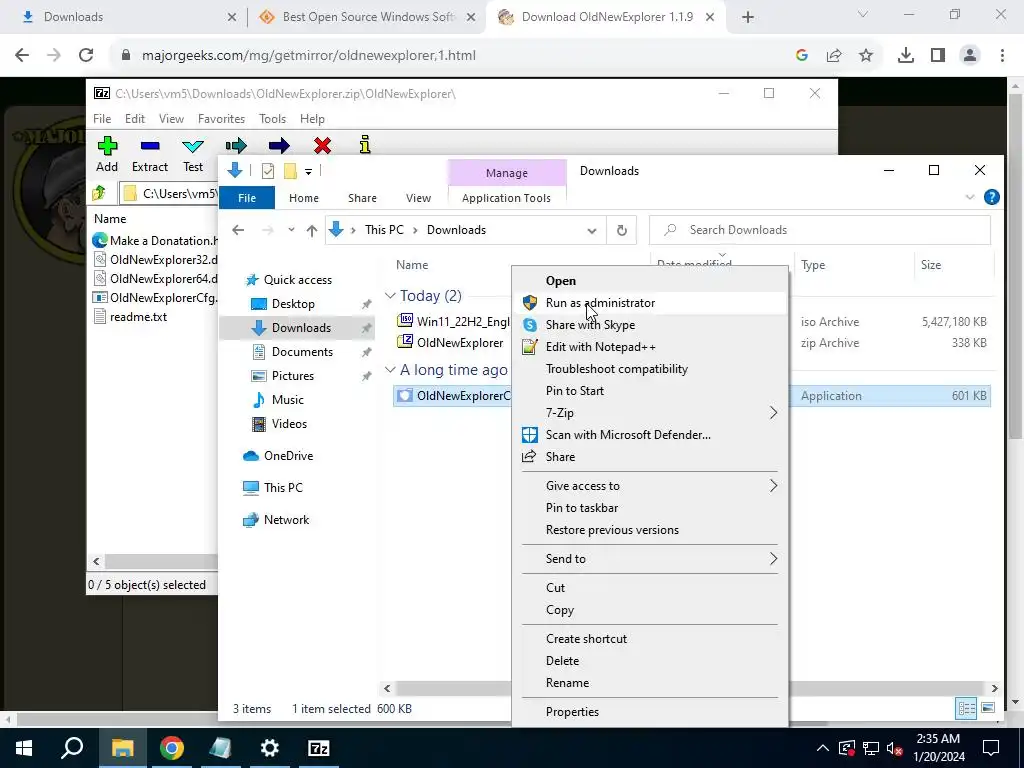The width and height of the screenshot is (1024, 768).
Task: Go up one folder level in Explorer
Action: pyautogui.click(x=312, y=230)
